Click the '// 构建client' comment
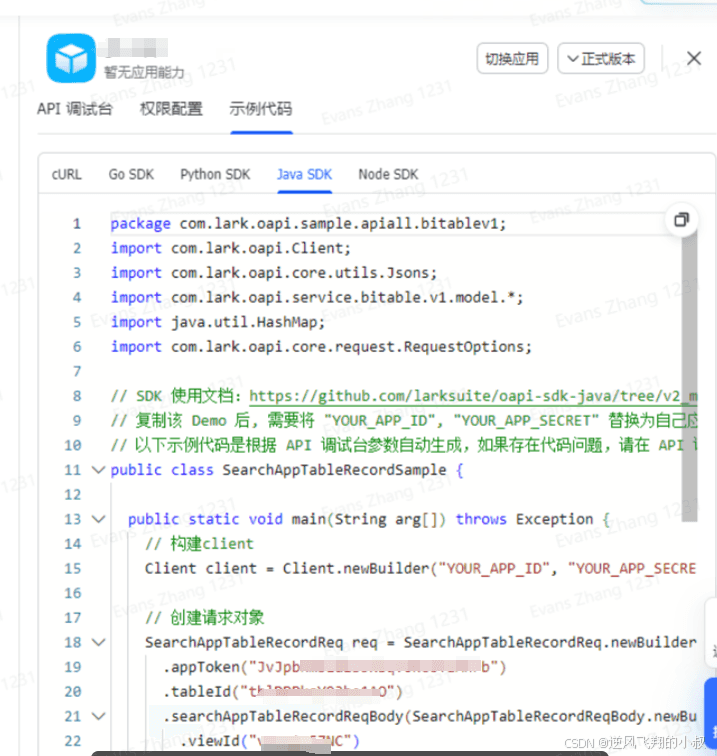The width and height of the screenshot is (717, 756). pos(199,544)
